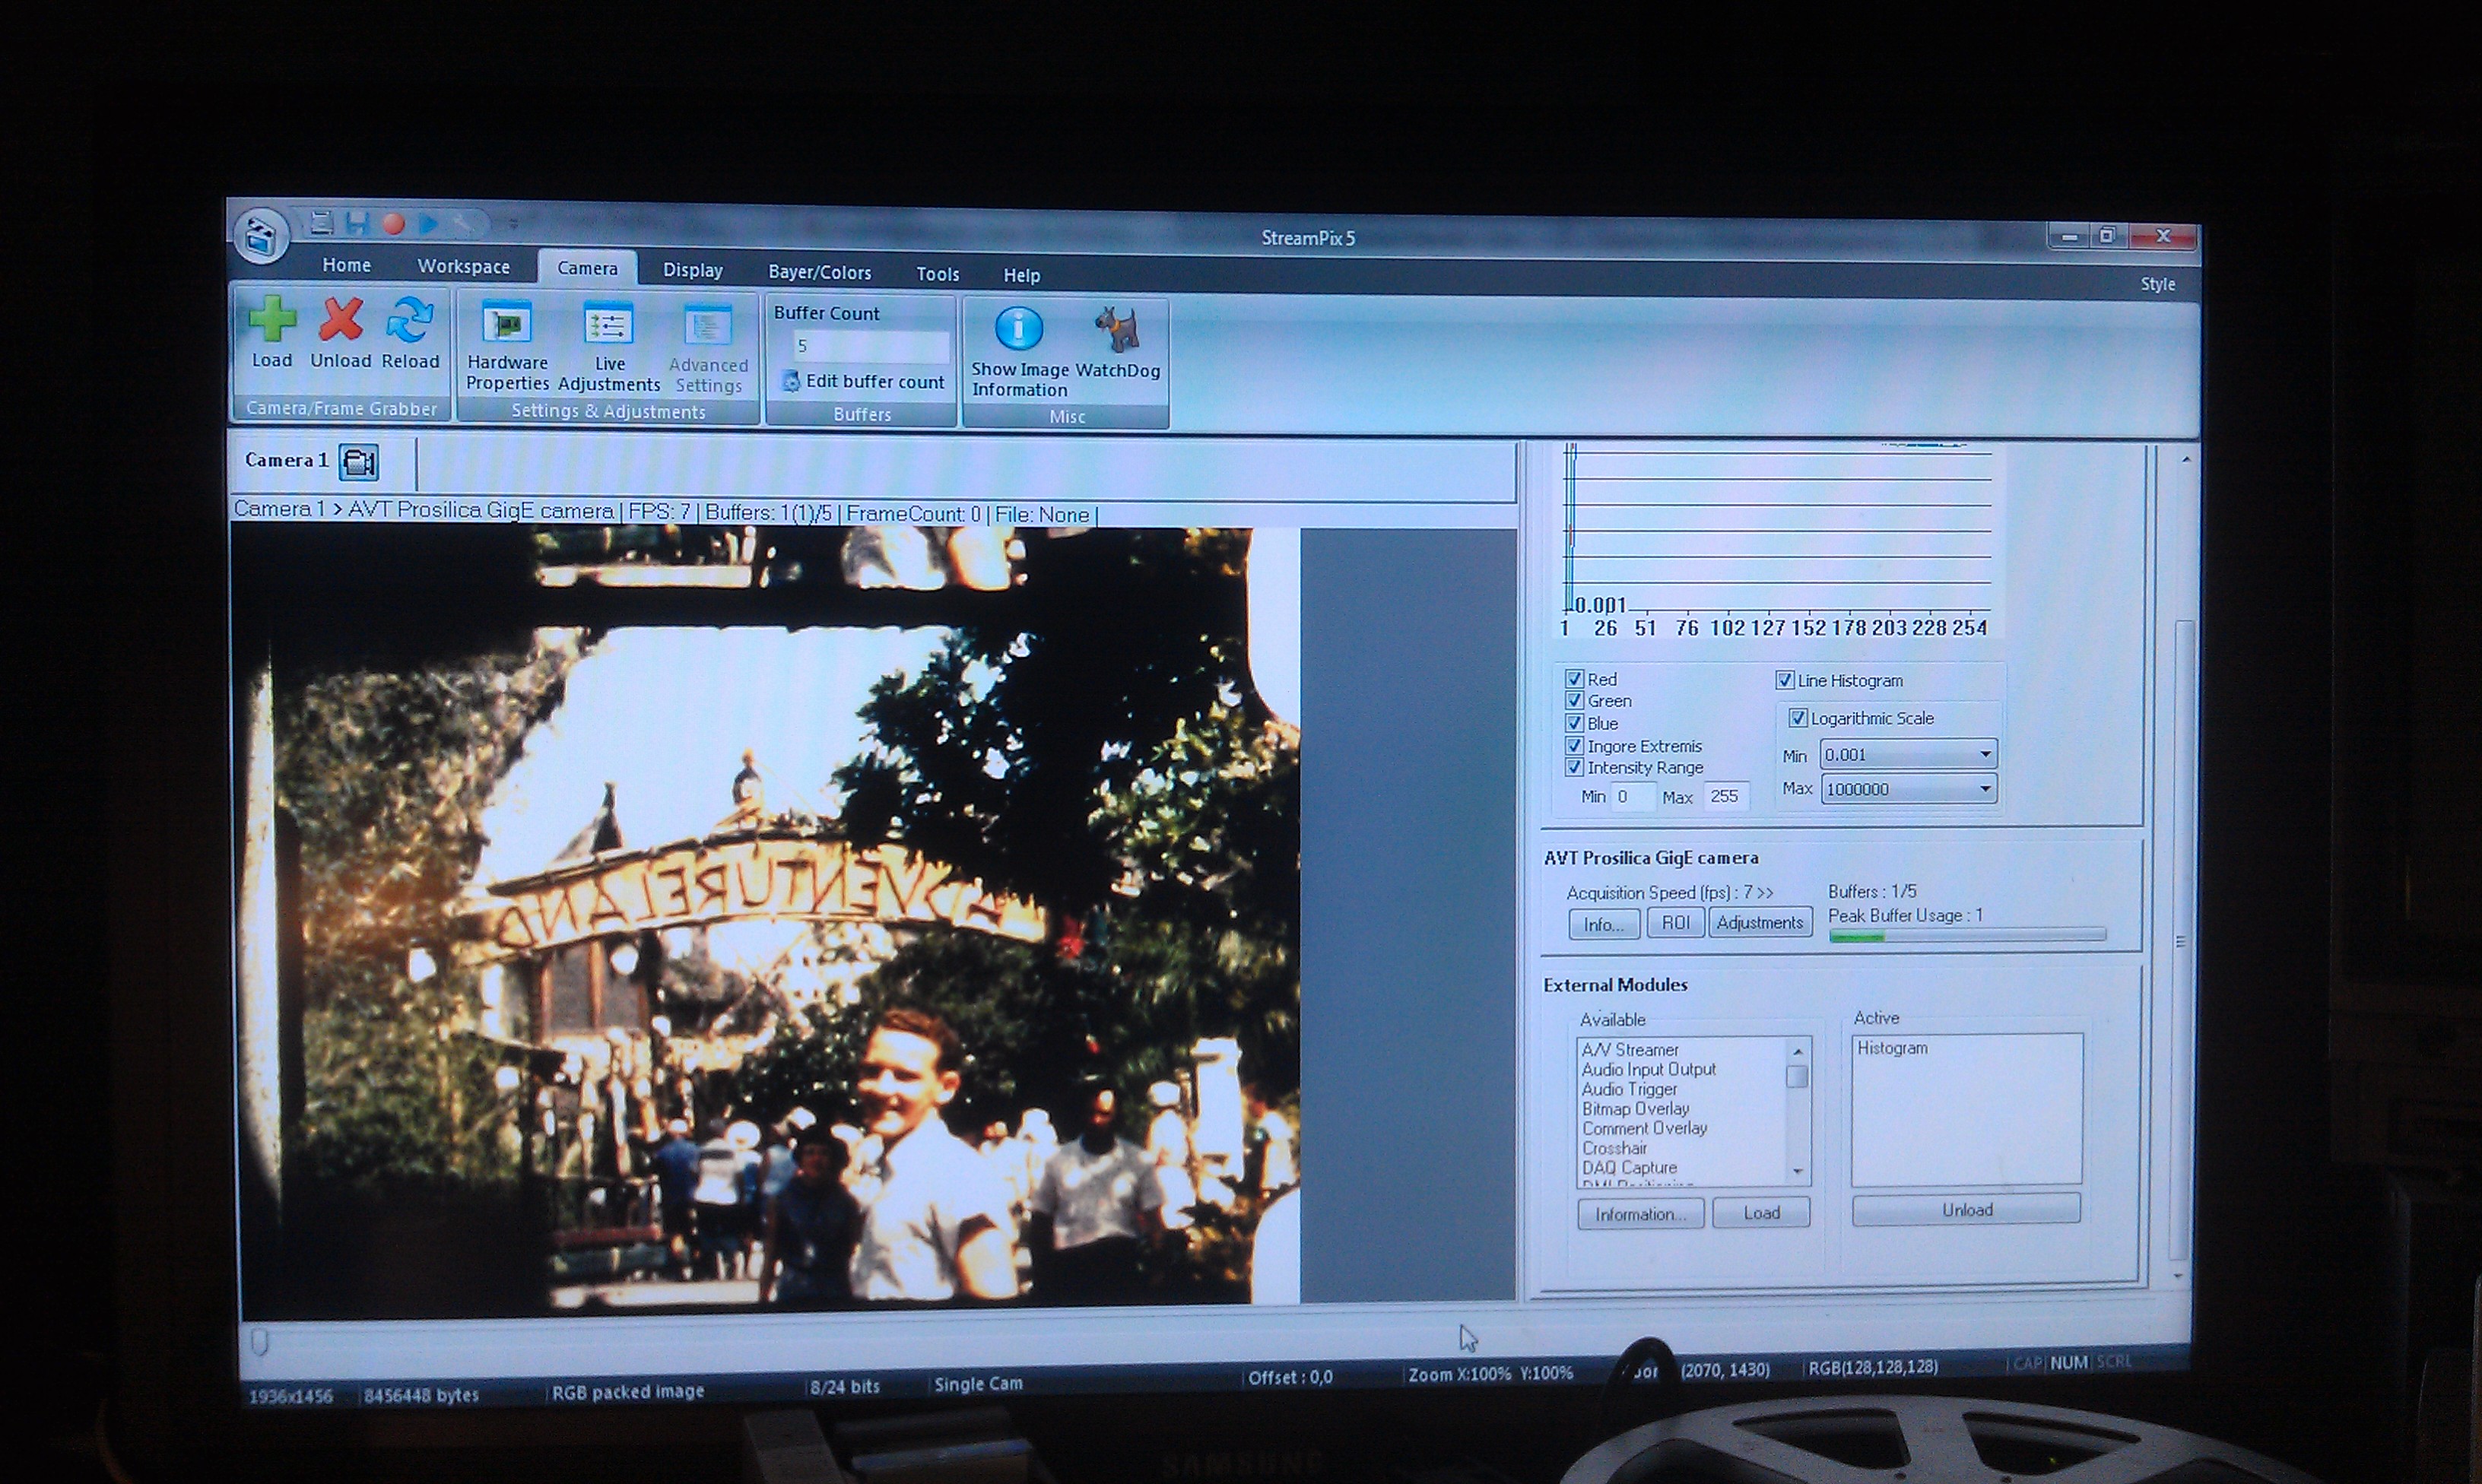Click the ROI button
The height and width of the screenshot is (1484, 2482).
(1675, 923)
